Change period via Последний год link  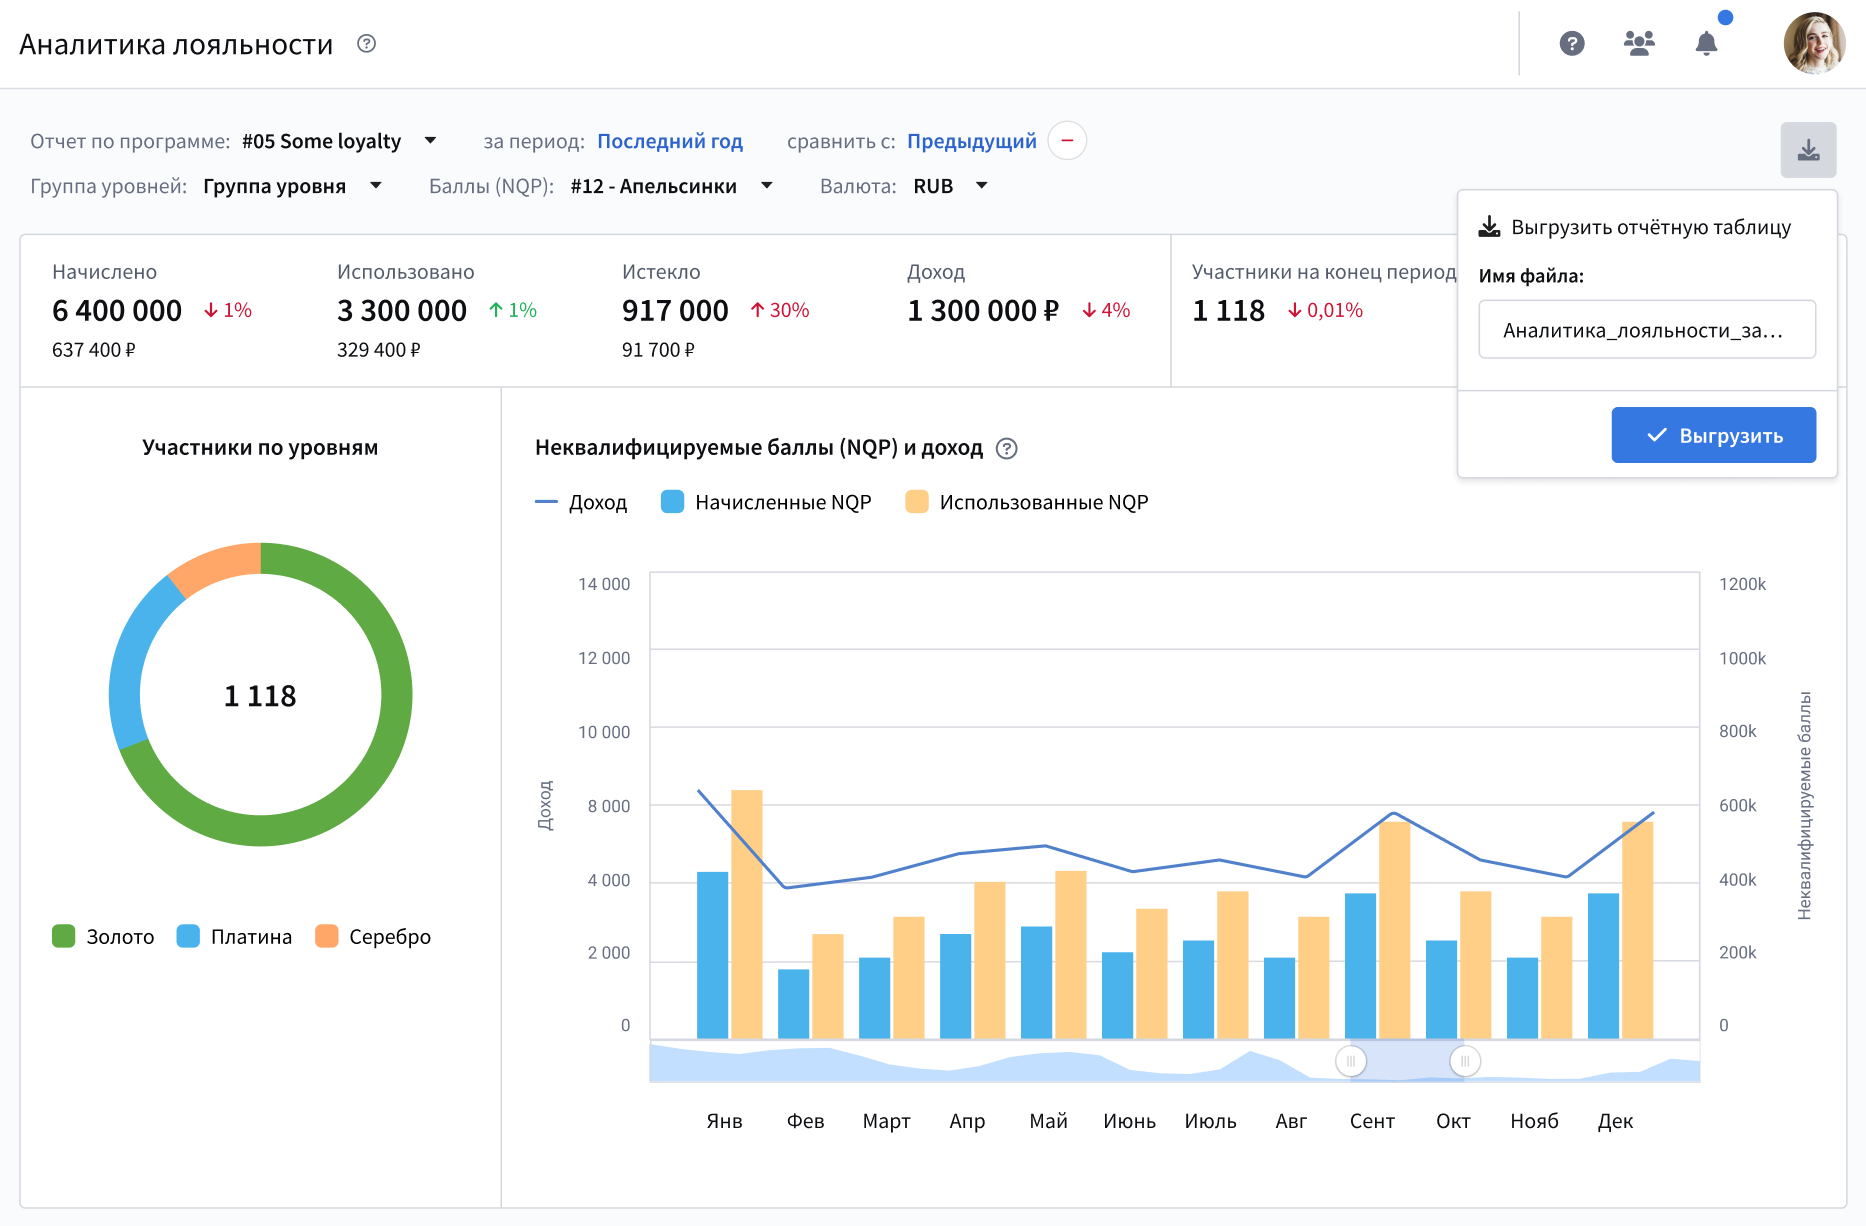670,141
